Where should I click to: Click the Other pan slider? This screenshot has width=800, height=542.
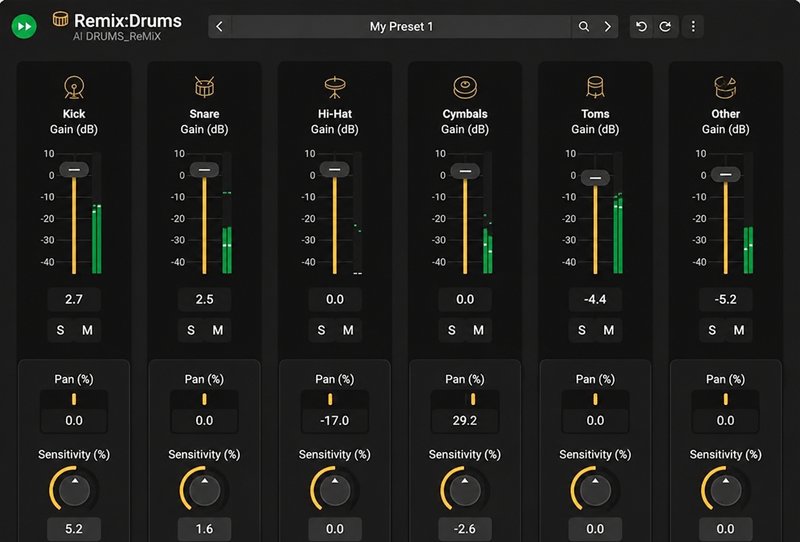click(x=726, y=399)
